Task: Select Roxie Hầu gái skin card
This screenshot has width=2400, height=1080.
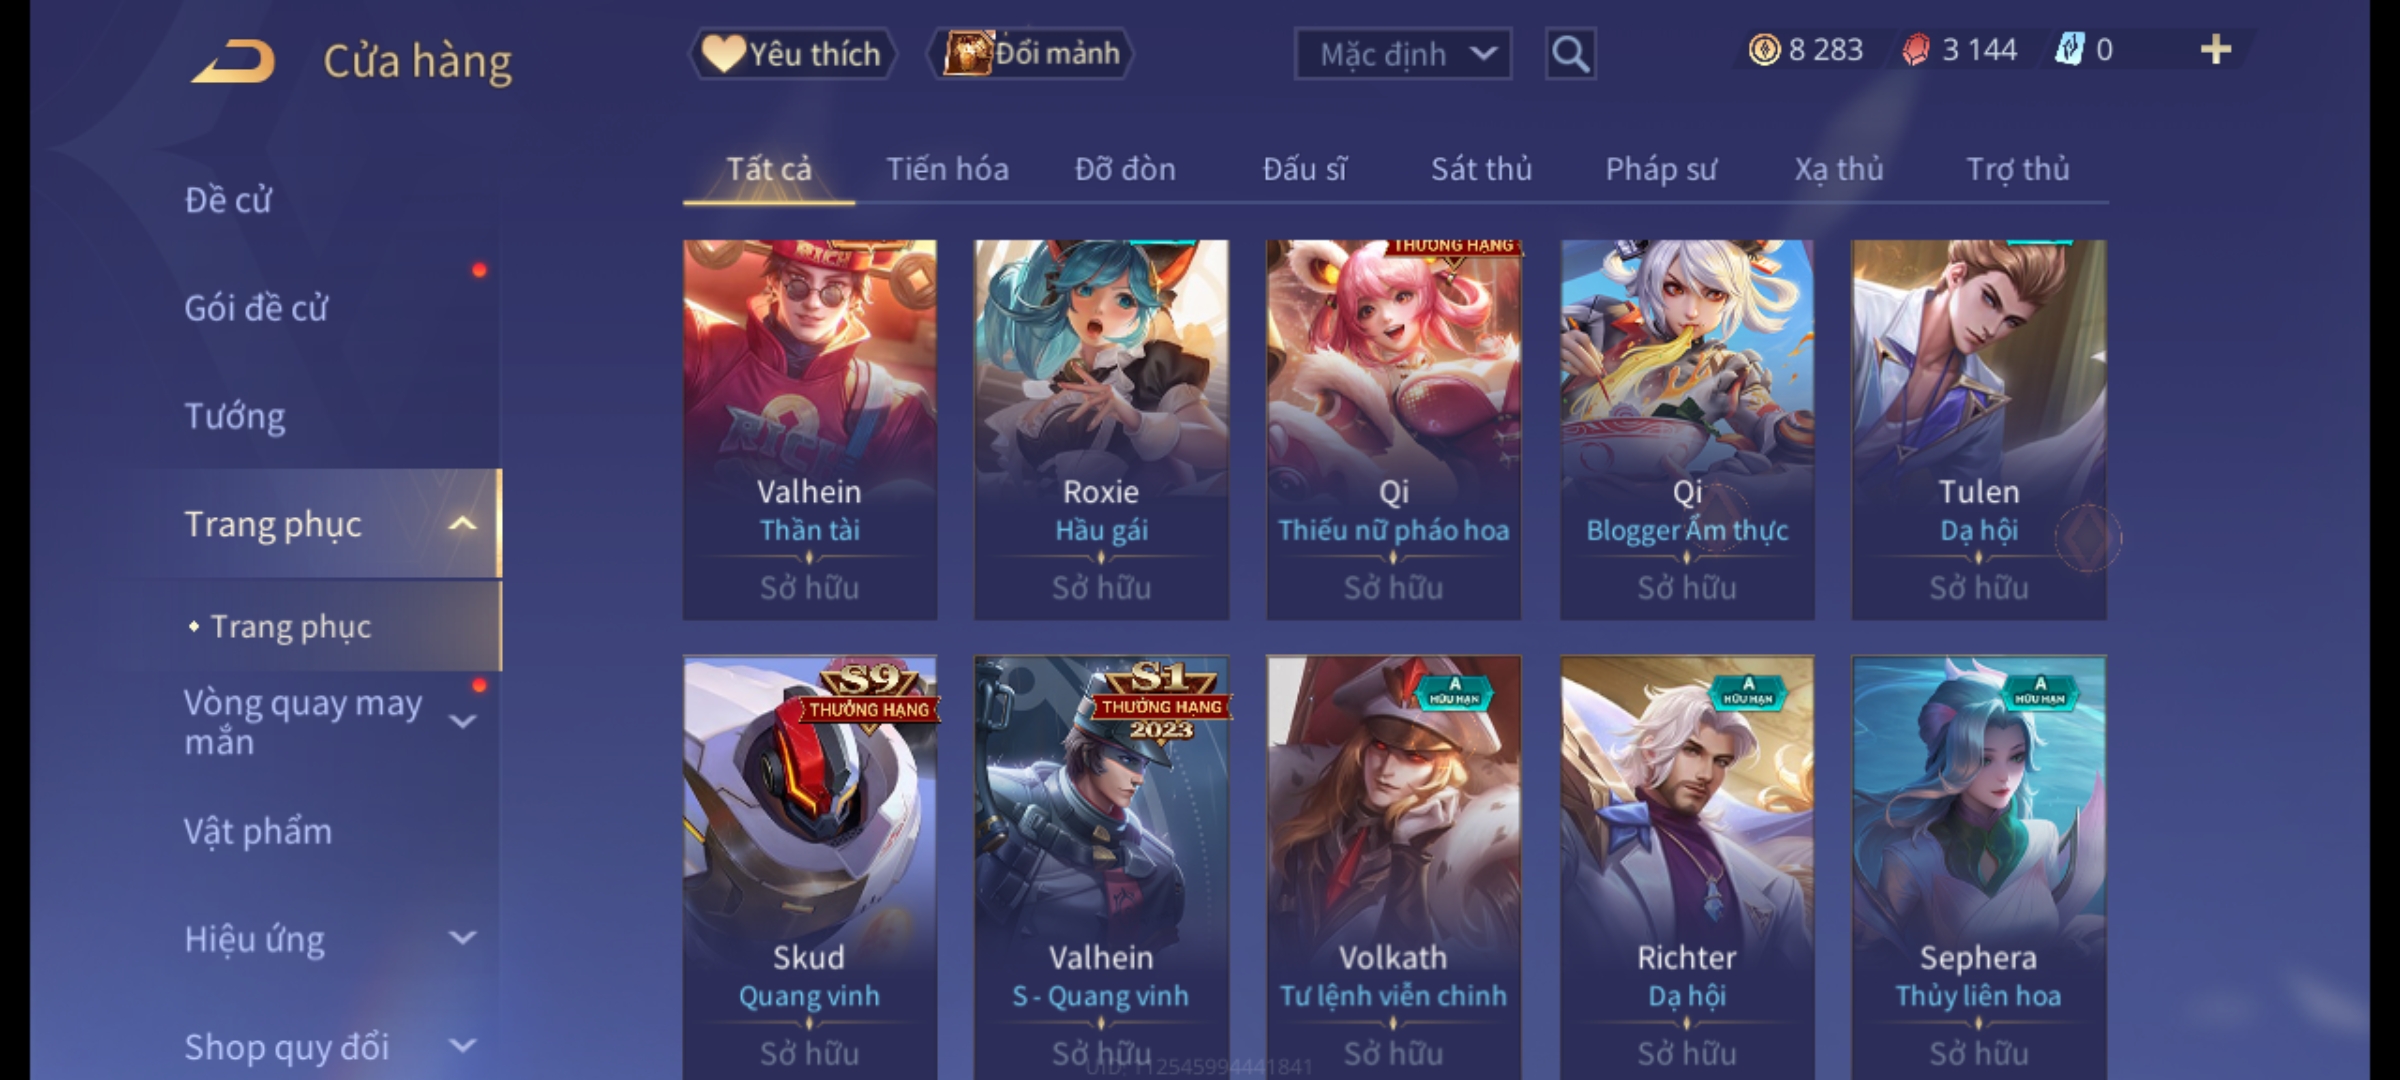Action: coord(1101,429)
